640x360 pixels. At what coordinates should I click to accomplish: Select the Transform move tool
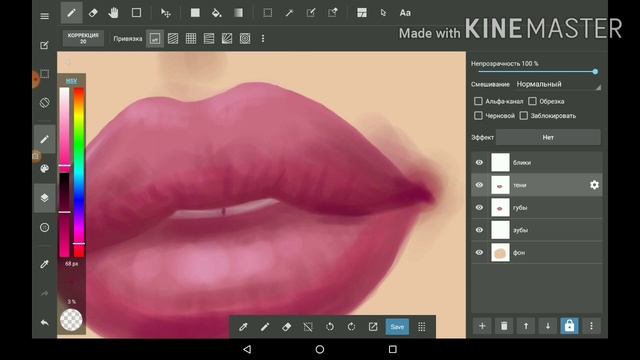tap(166, 13)
